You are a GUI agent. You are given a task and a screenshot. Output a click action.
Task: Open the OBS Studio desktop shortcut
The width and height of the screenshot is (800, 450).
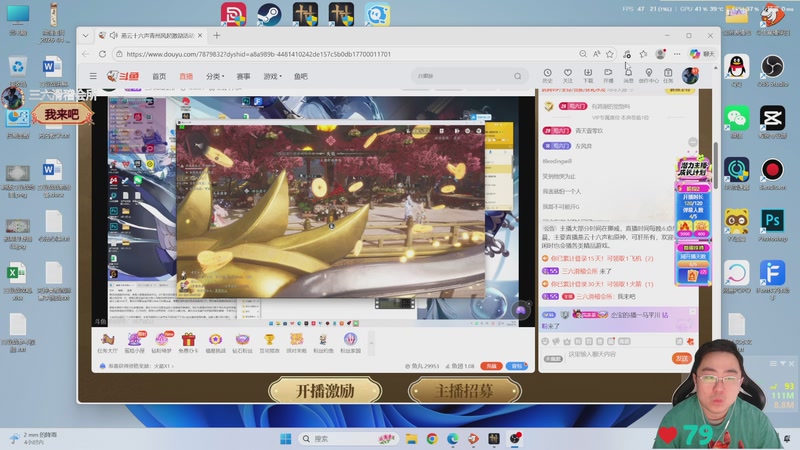772,70
